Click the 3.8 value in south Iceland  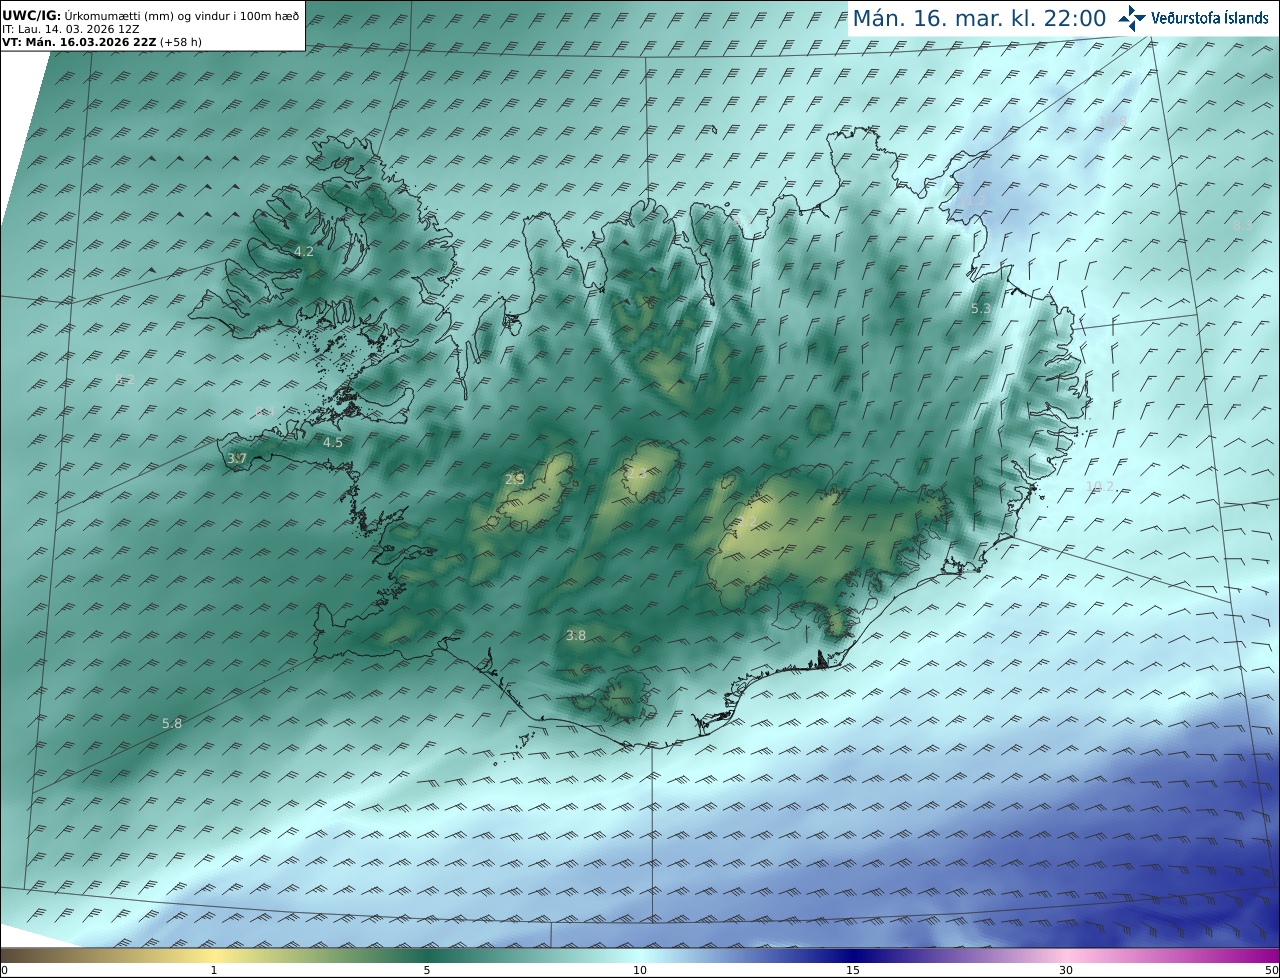(x=576, y=635)
